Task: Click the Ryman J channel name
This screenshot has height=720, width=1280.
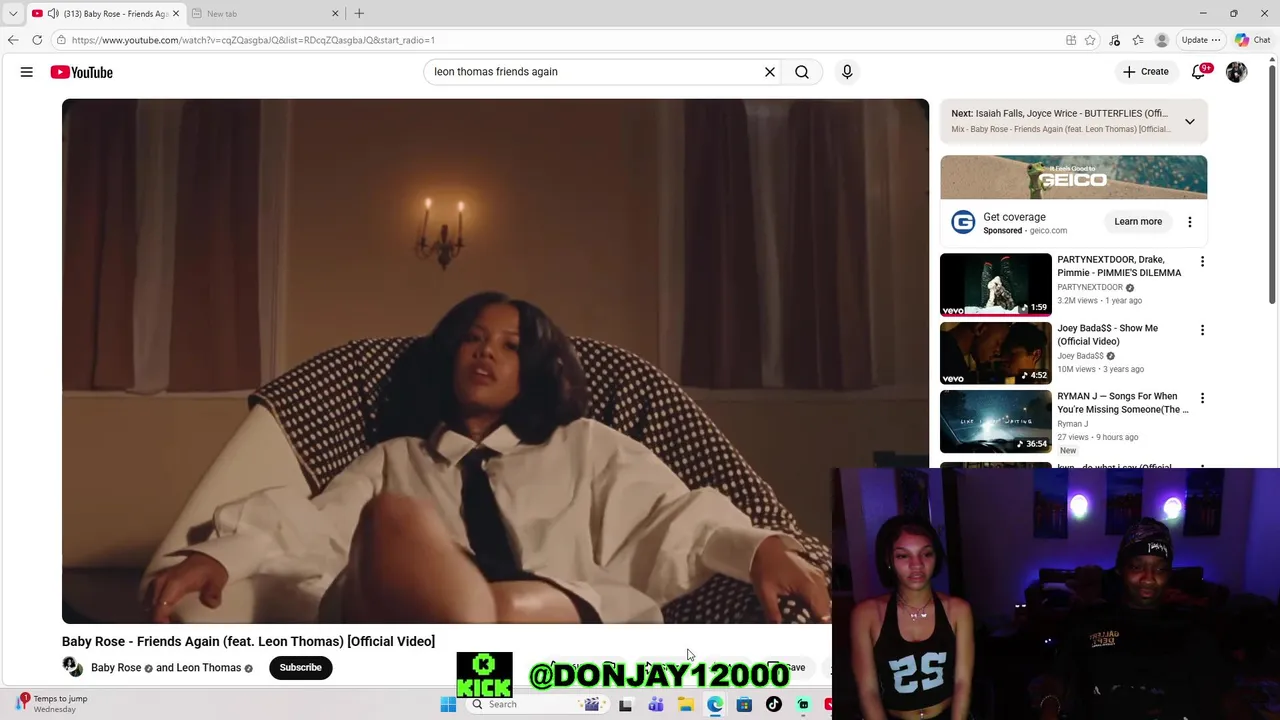Action: (x=1073, y=424)
